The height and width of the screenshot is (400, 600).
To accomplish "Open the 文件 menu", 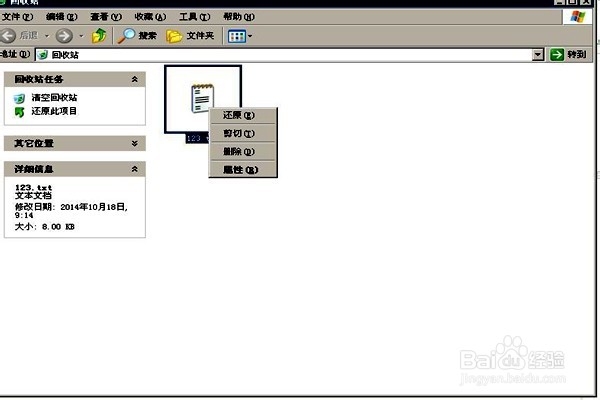I will tap(18, 17).
